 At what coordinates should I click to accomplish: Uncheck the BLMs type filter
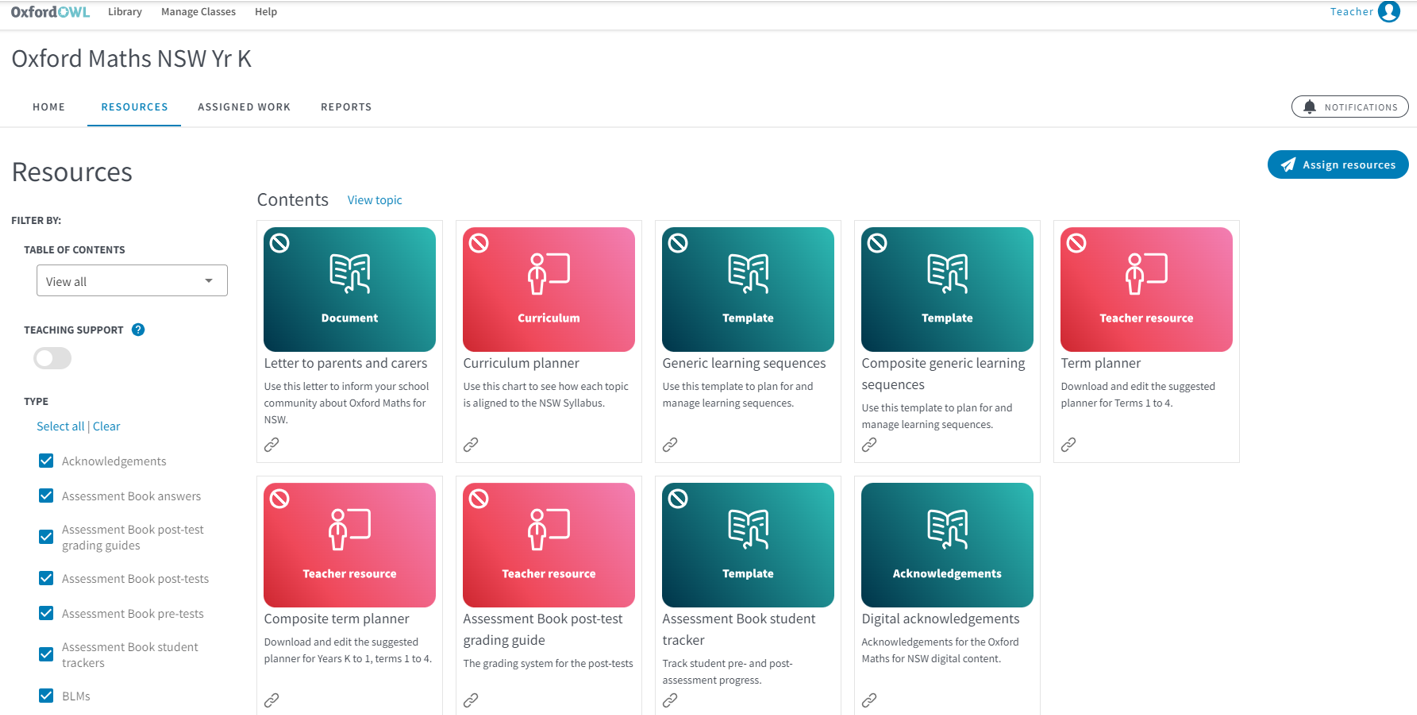pos(46,696)
